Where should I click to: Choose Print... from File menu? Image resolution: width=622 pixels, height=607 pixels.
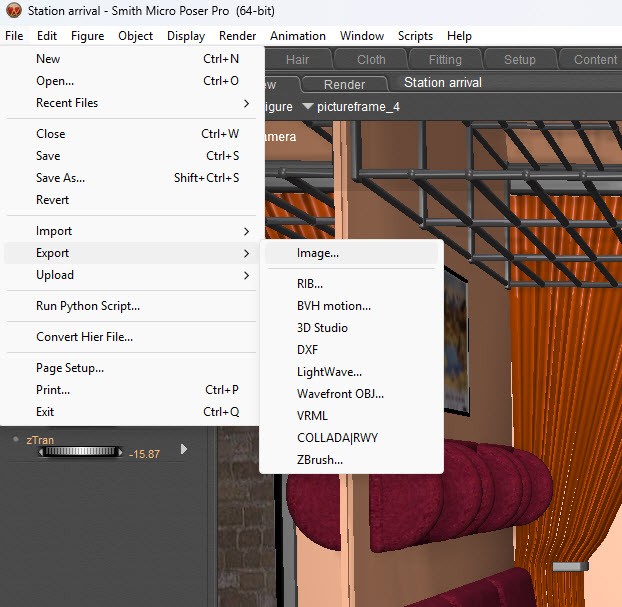pyautogui.click(x=130, y=390)
